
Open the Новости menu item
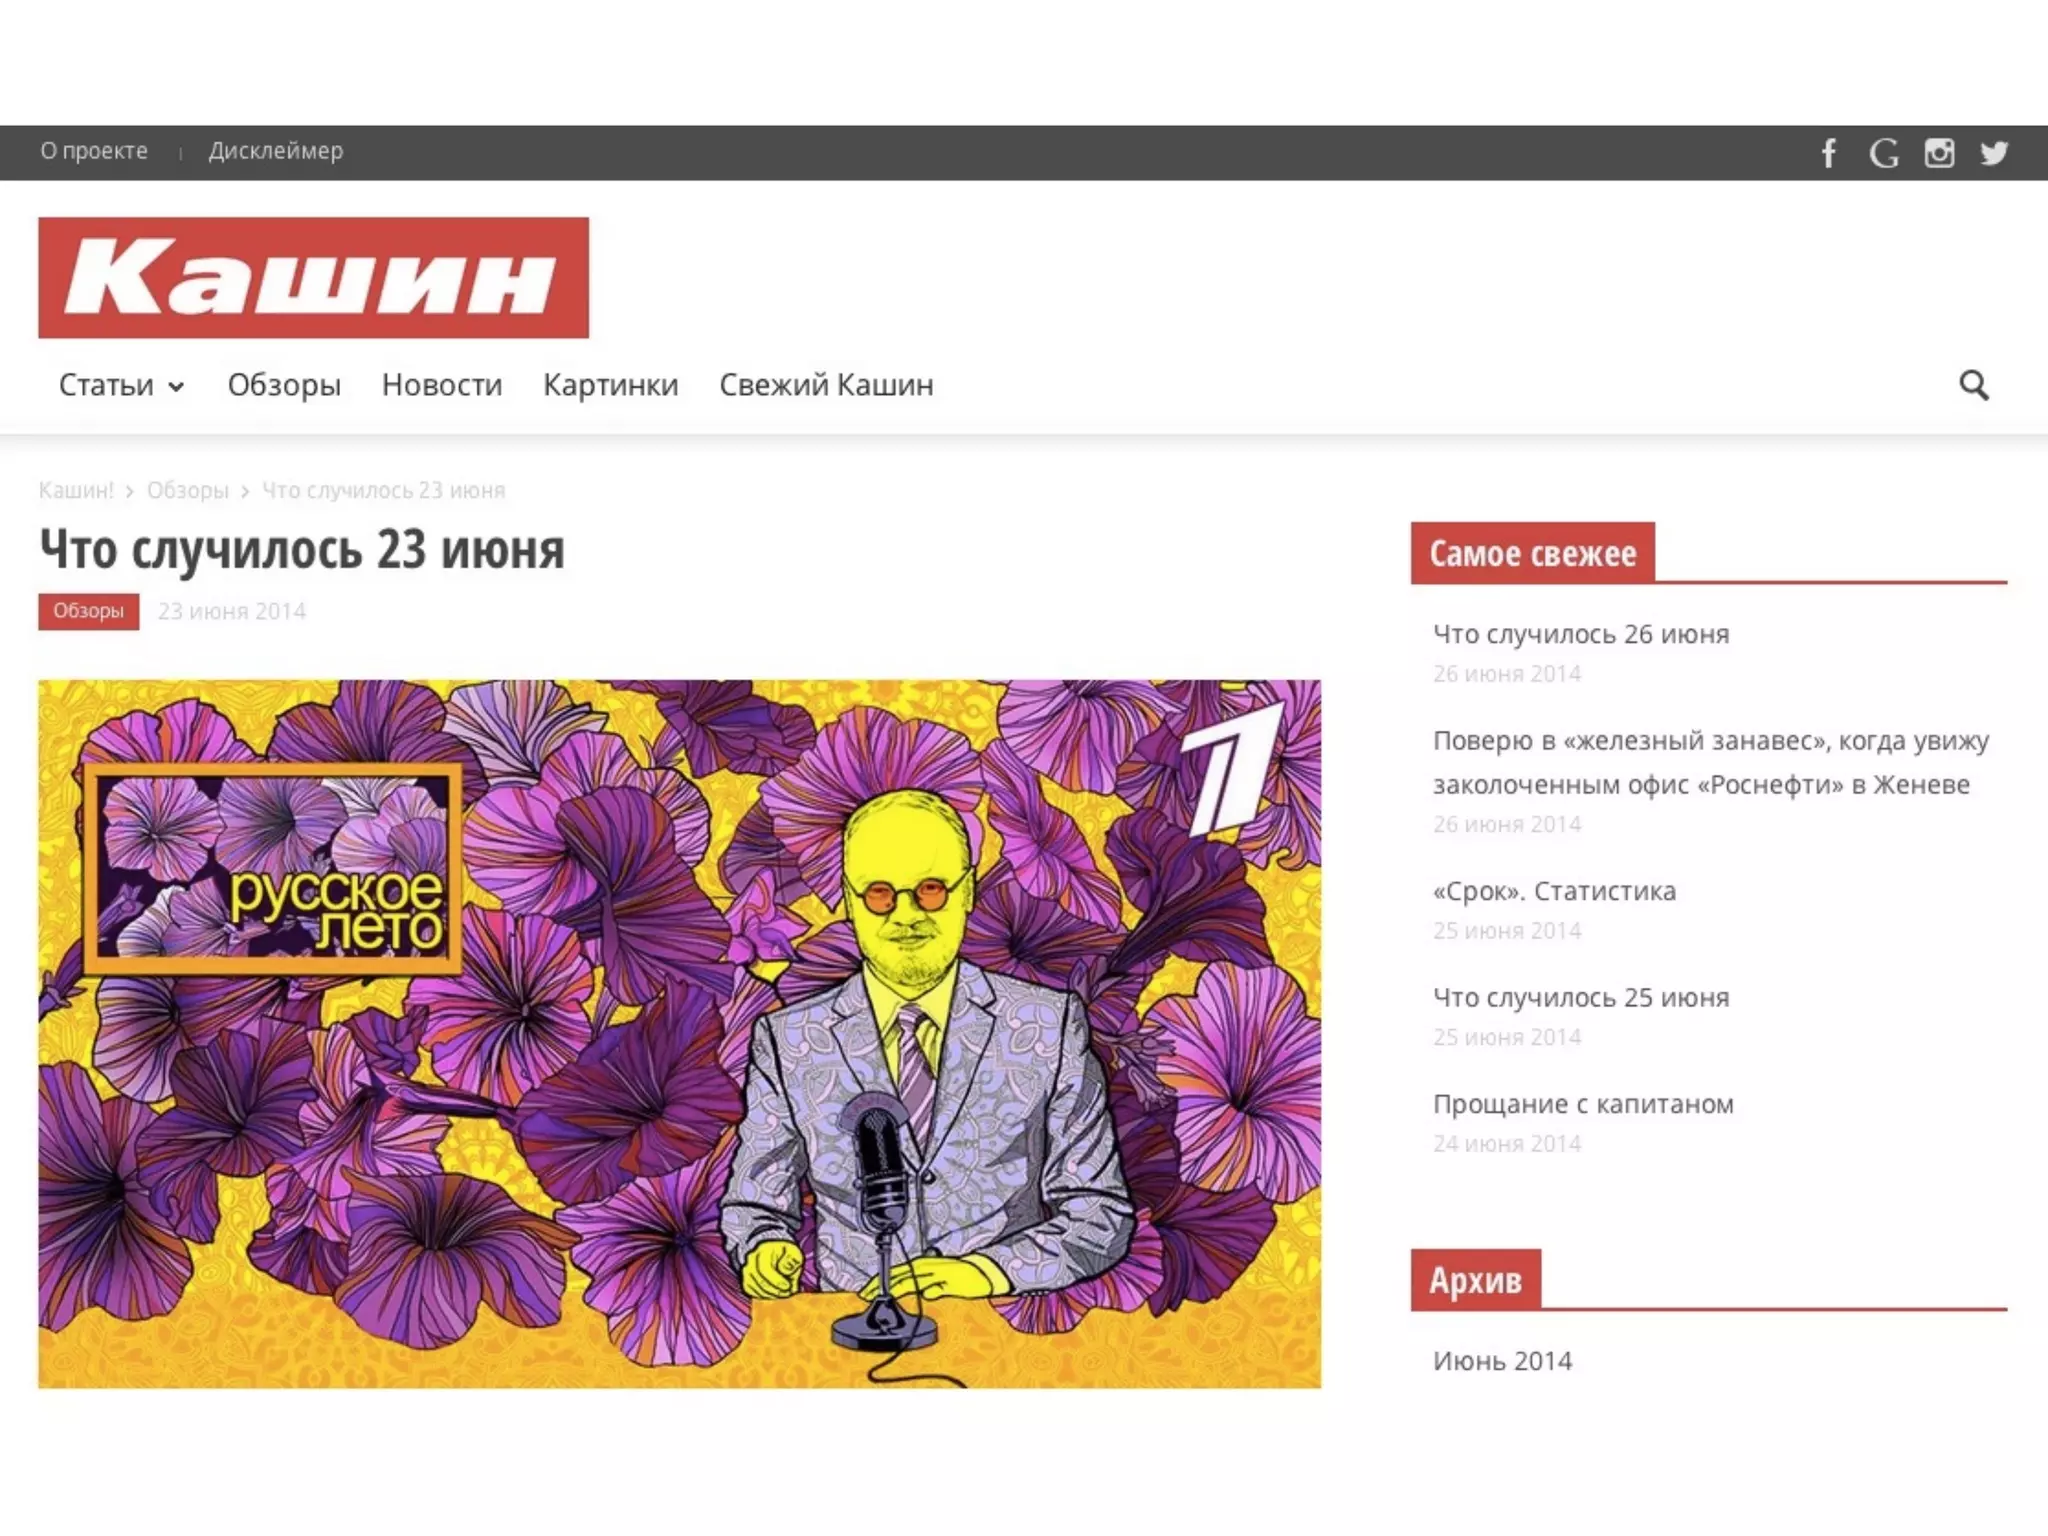pyautogui.click(x=442, y=385)
